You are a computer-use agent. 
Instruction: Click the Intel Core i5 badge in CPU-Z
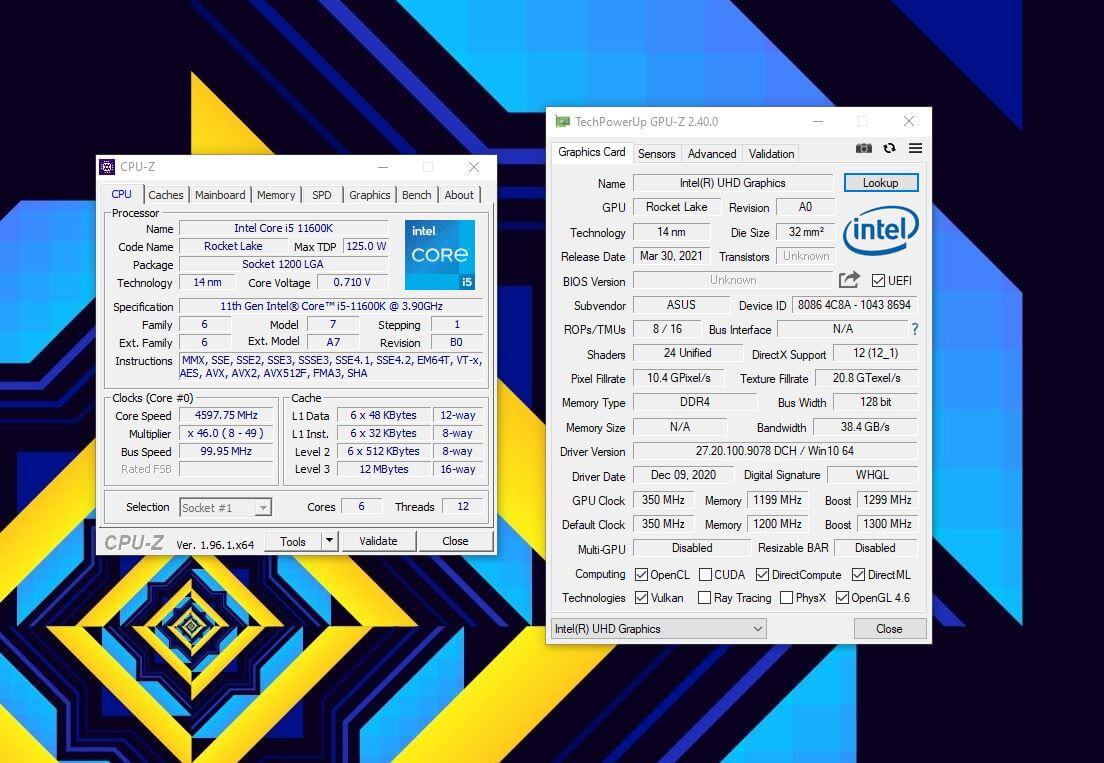click(x=439, y=255)
